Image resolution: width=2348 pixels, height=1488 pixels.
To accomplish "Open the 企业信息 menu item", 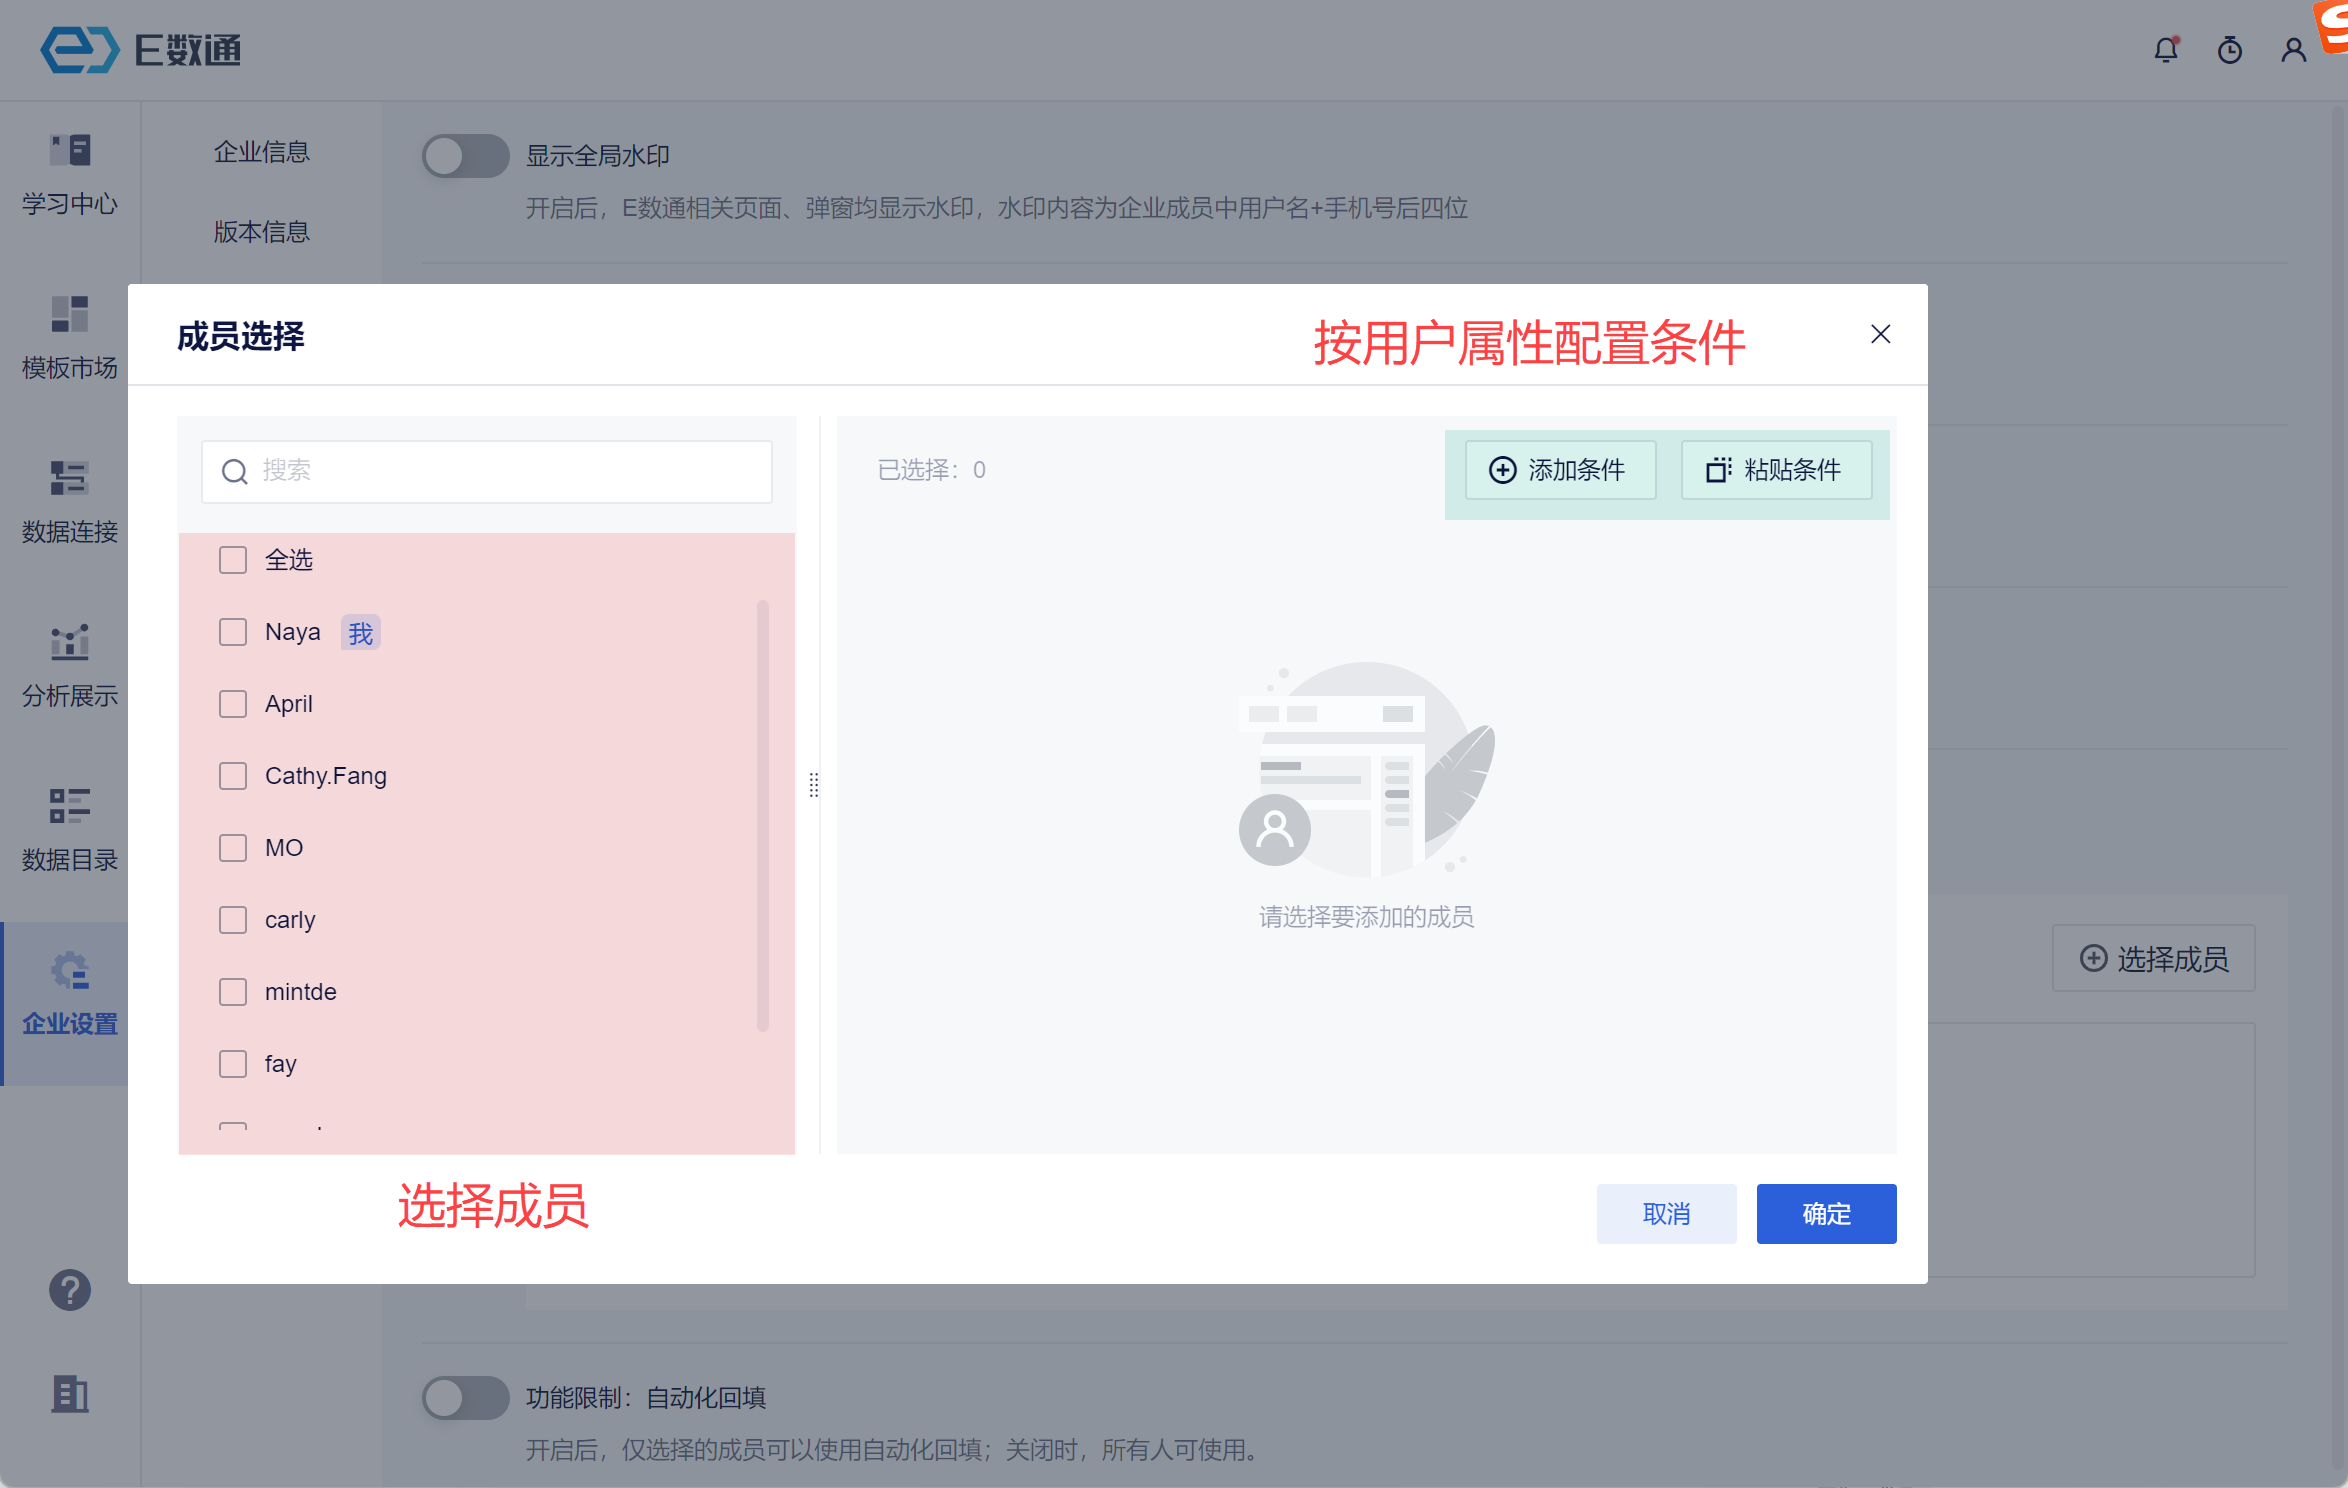I will coord(262,152).
